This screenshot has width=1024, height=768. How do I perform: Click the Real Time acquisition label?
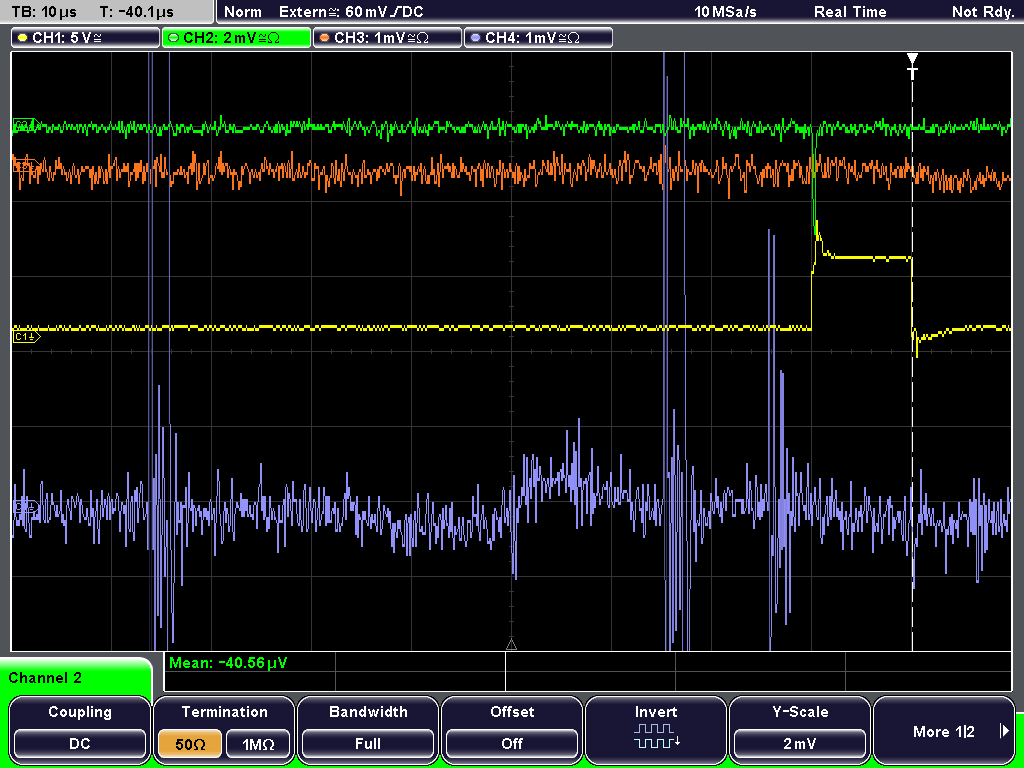pyautogui.click(x=850, y=12)
